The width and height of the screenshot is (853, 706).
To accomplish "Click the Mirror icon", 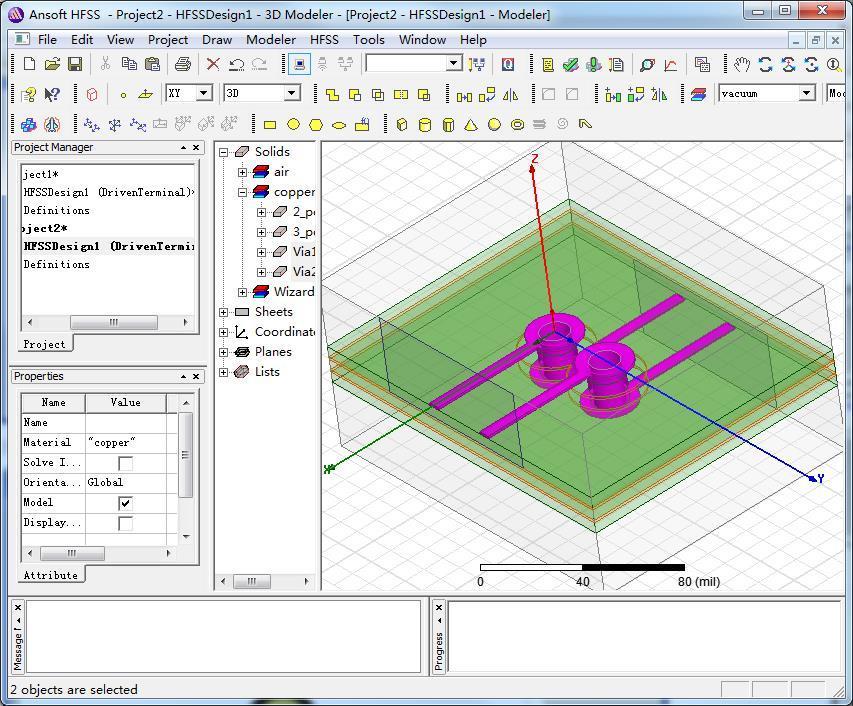I will pyautogui.click(x=510, y=95).
